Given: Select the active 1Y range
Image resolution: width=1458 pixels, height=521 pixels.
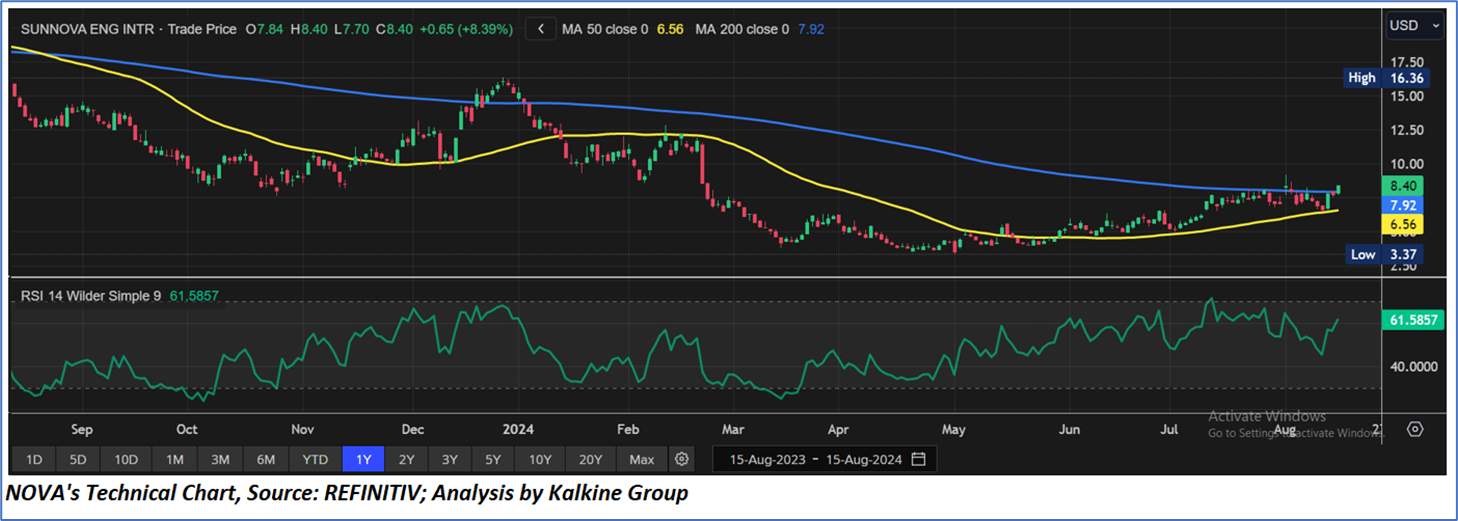Looking at the screenshot, I should tap(363, 459).
